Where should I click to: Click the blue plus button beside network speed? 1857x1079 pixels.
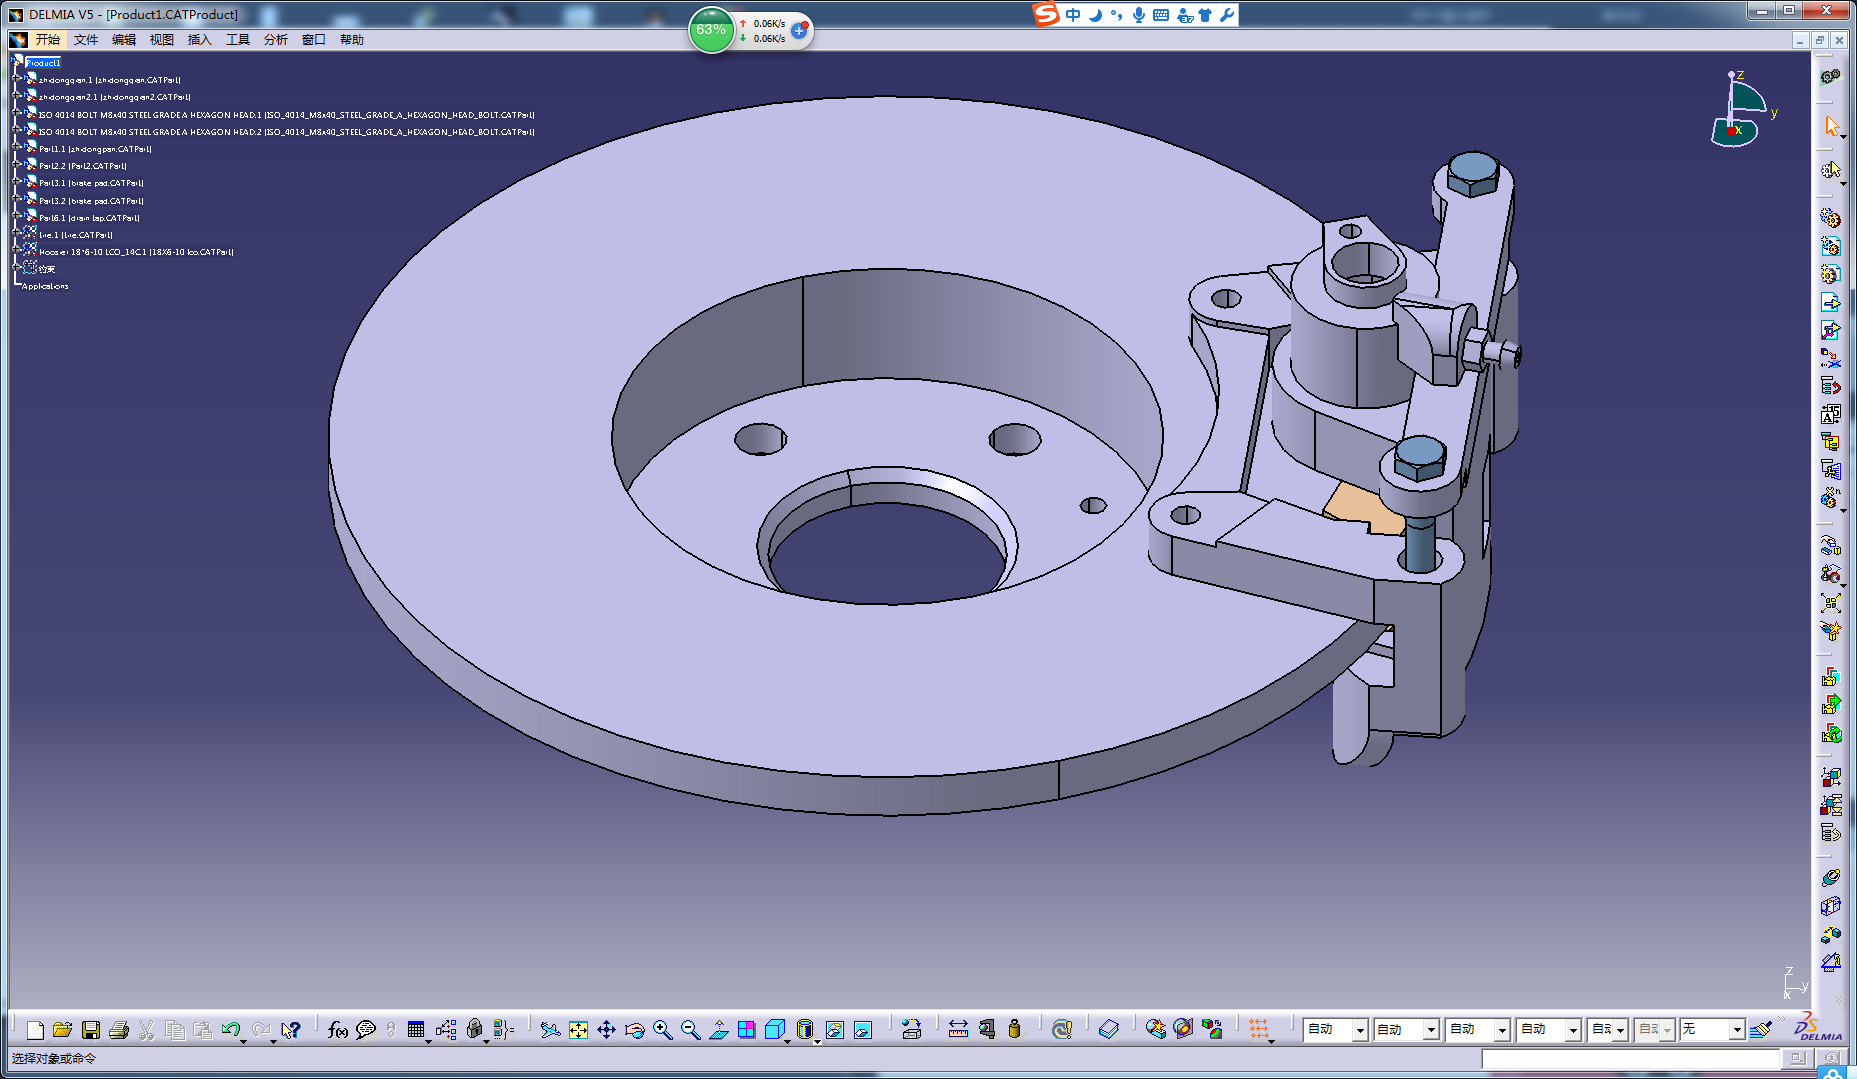pos(799,31)
